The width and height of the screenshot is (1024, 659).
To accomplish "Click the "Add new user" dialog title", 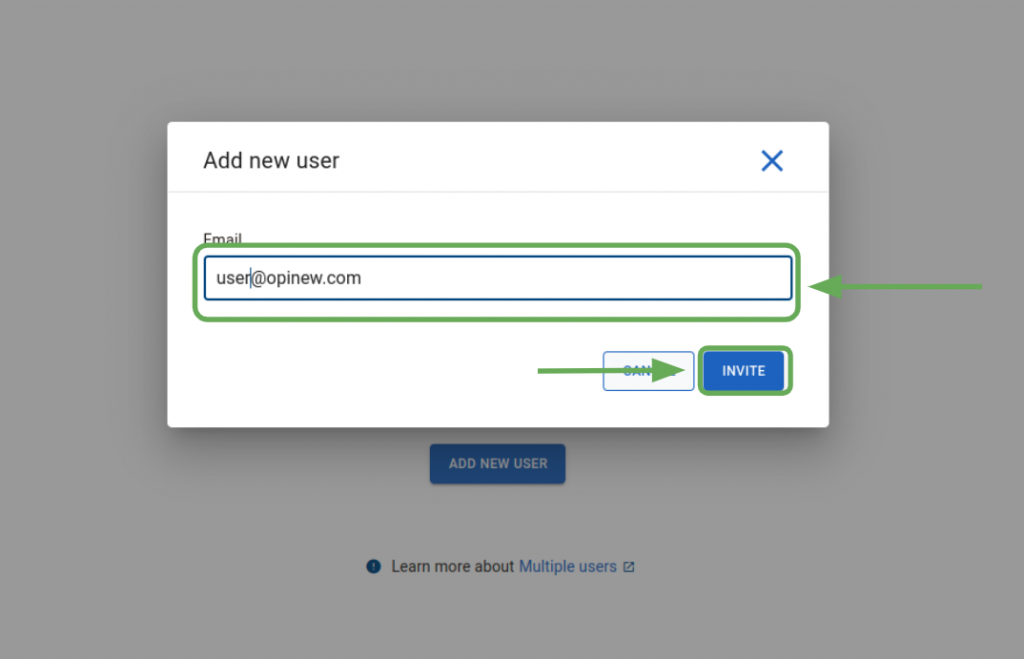I will [x=271, y=161].
